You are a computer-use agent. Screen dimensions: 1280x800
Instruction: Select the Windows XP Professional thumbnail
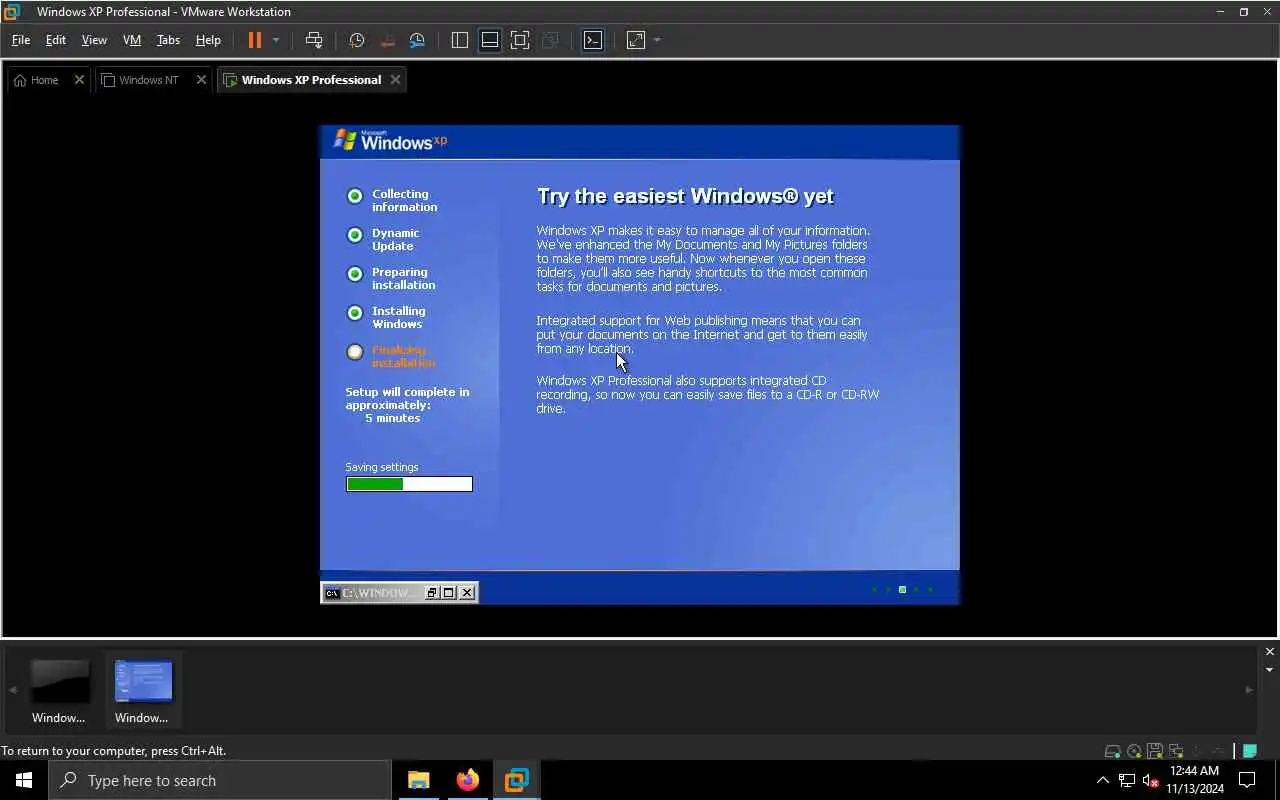point(142,690)
